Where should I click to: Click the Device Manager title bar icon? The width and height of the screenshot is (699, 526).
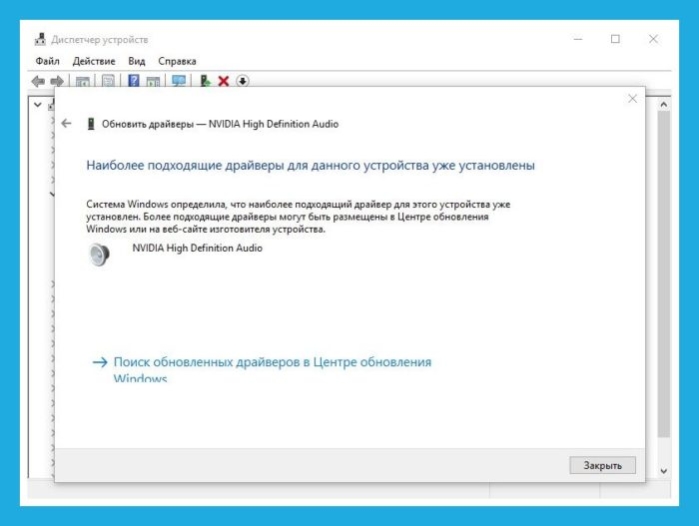(x=40, y=39)
